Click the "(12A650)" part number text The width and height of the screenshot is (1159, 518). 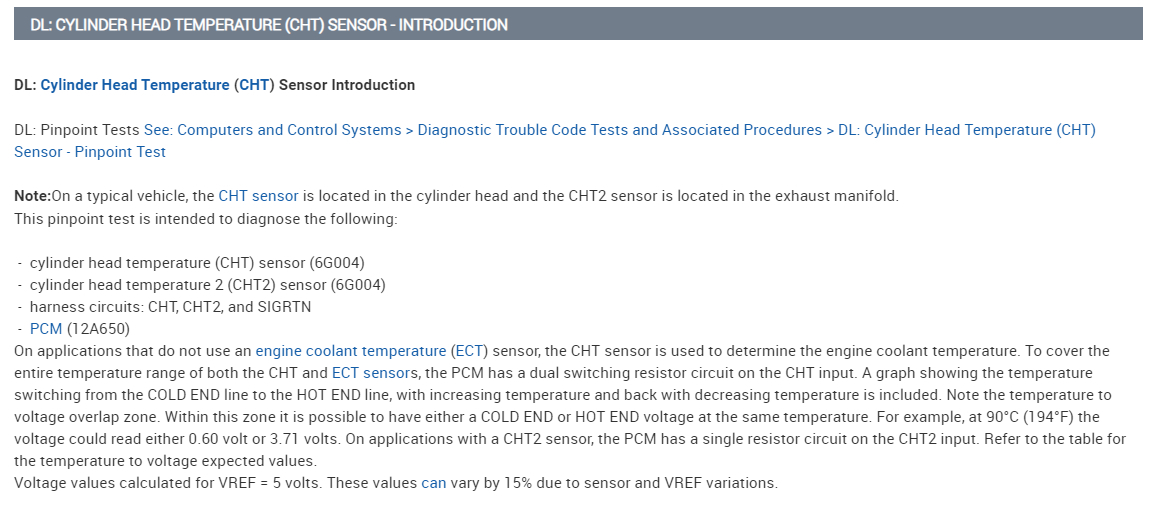(x=98, y=328)
